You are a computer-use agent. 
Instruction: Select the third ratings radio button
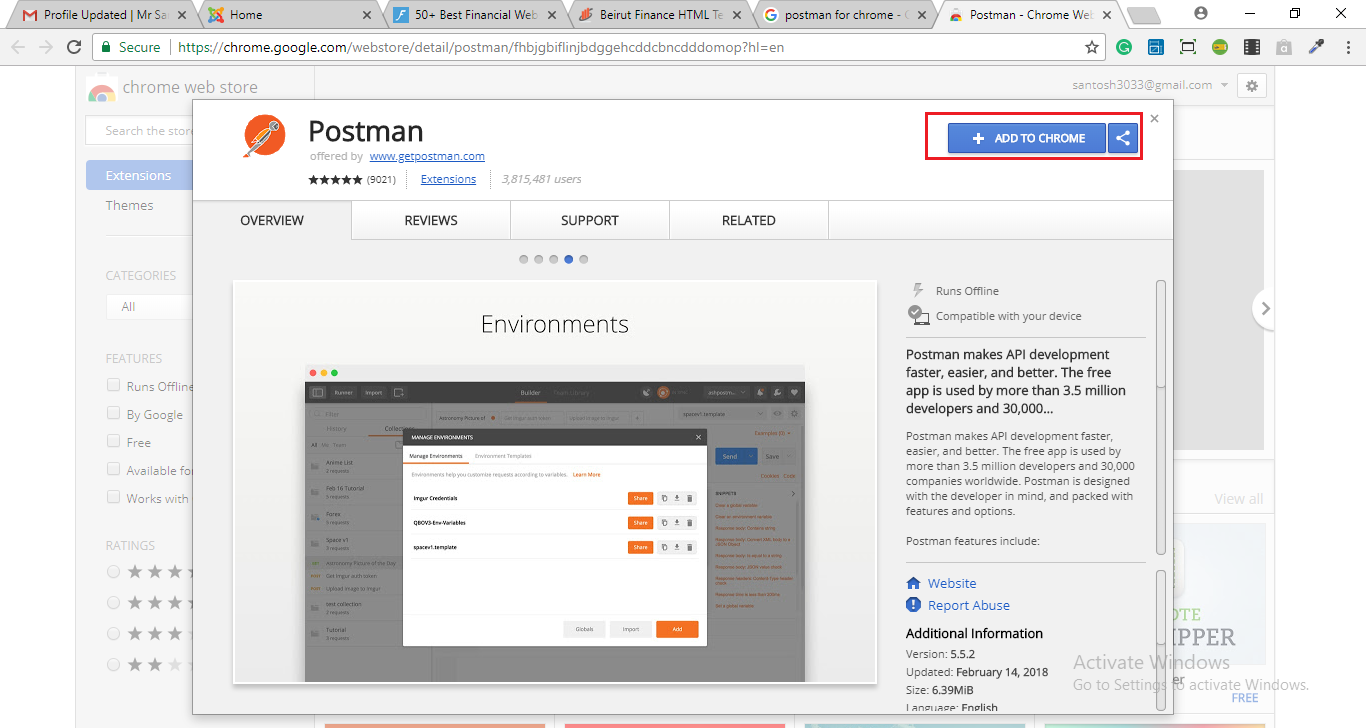113,633
